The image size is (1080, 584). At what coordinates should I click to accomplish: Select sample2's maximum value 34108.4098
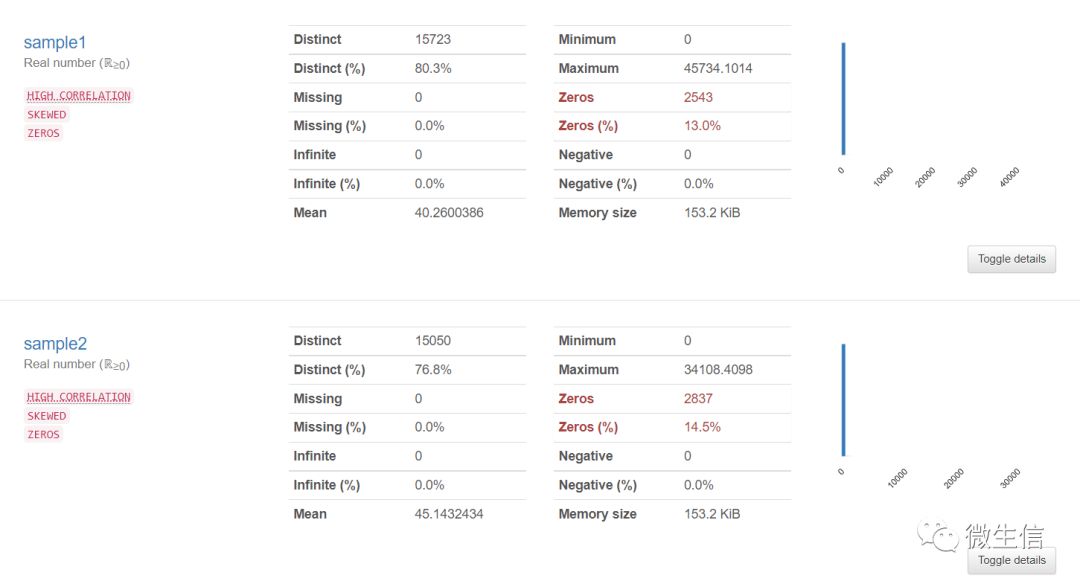(x=718, y=370)
